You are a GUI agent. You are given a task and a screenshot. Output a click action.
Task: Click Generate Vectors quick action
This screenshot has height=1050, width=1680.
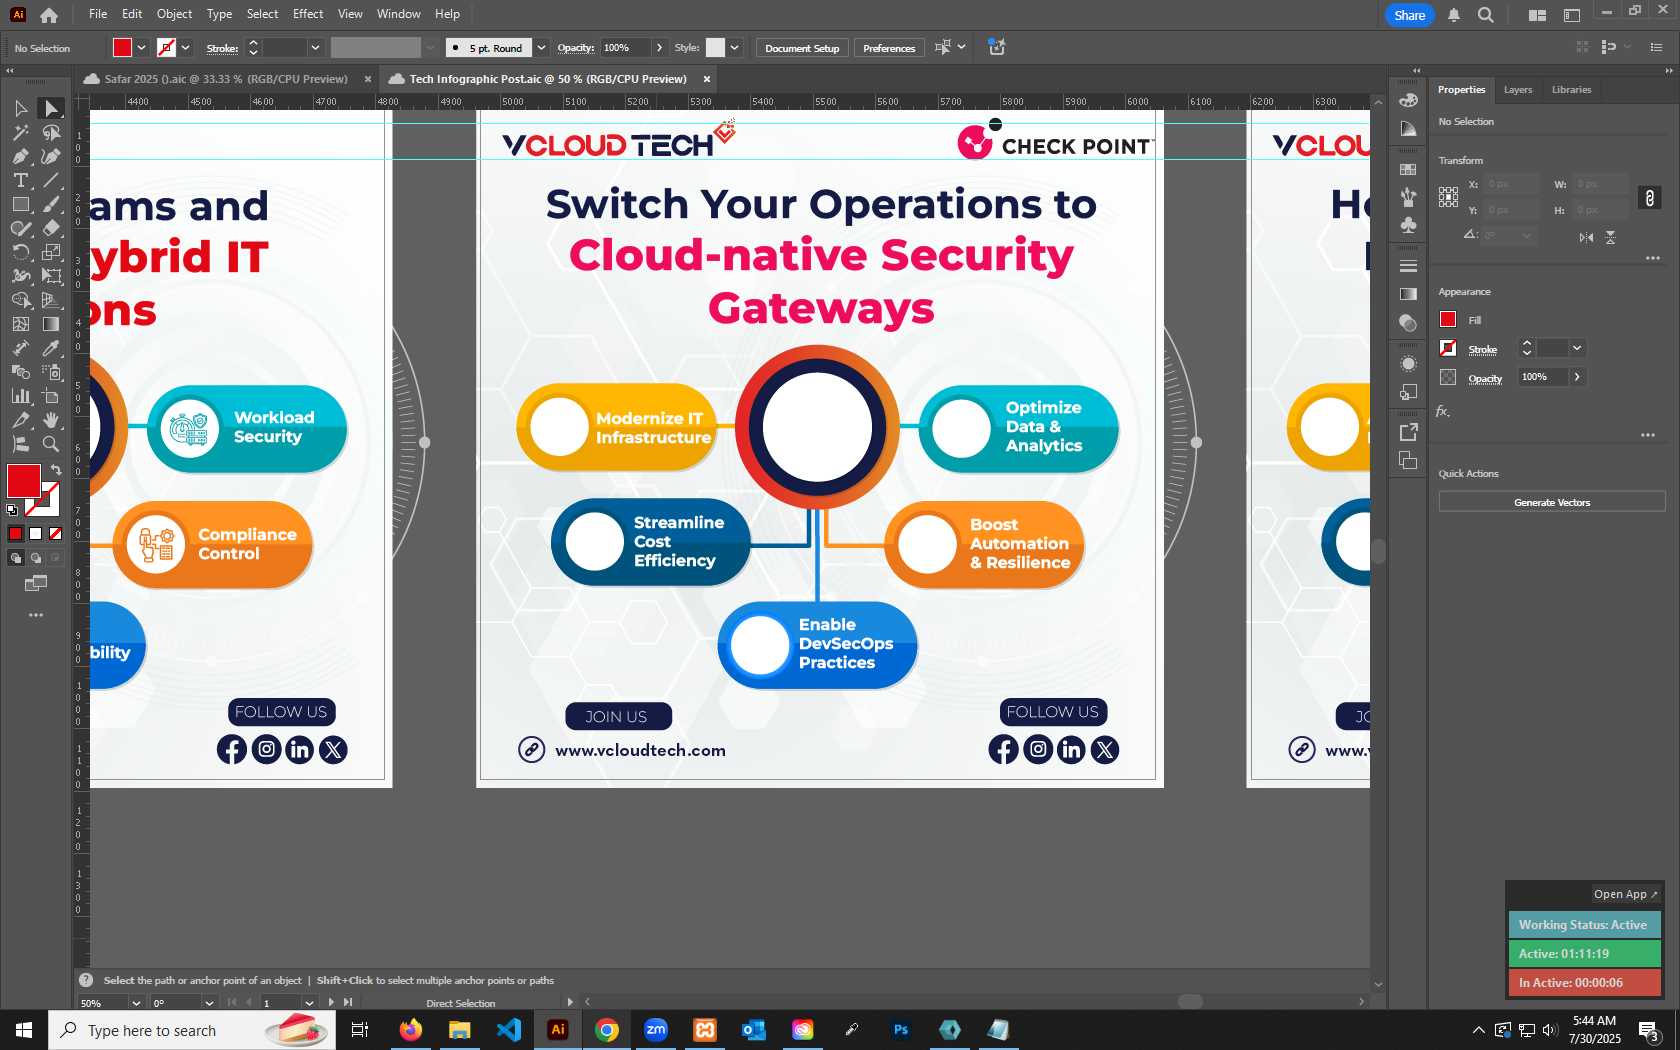1552,502
